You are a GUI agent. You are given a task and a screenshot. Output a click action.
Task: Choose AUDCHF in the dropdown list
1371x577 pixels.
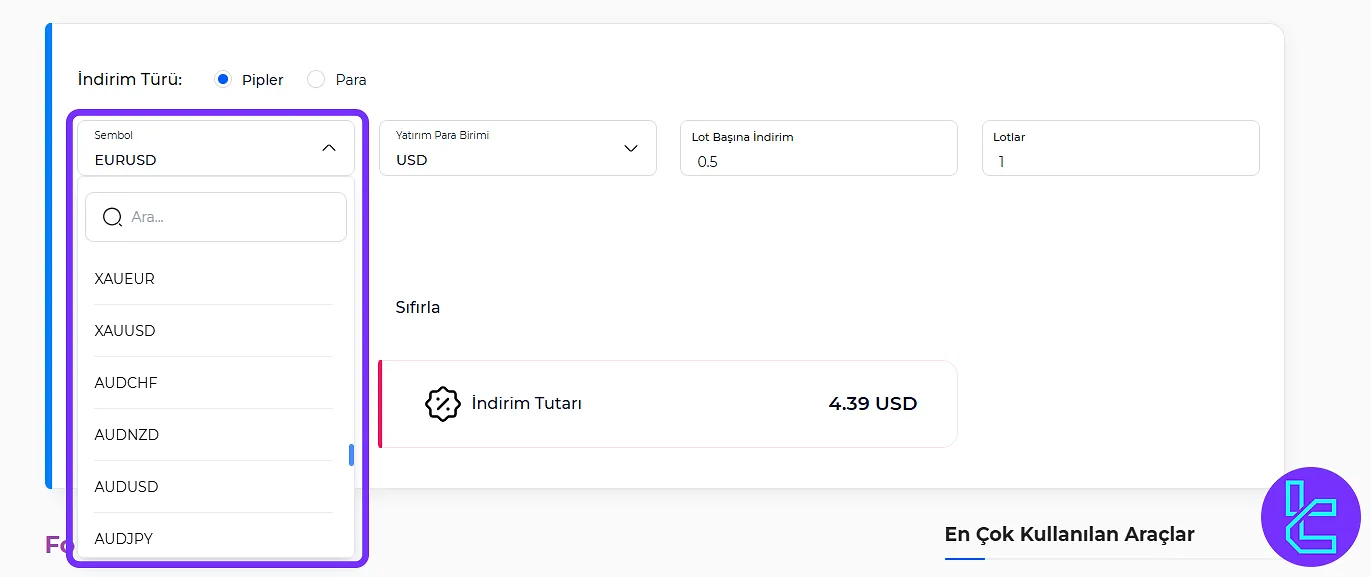[x=126, y=382]
